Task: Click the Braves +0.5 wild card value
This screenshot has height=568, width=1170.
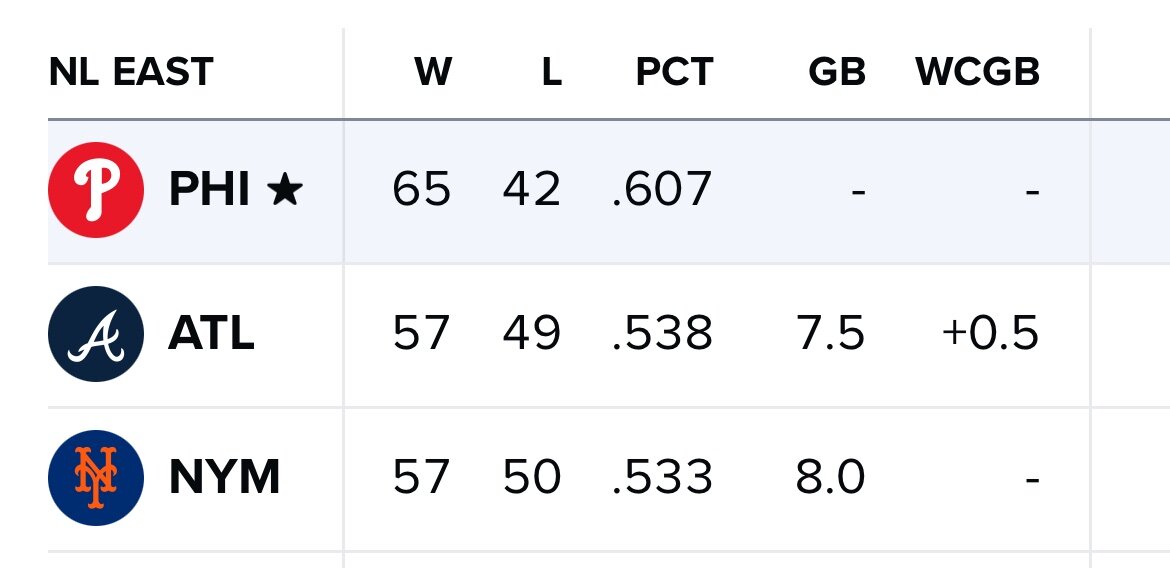Action: click(x=990, y=334)
